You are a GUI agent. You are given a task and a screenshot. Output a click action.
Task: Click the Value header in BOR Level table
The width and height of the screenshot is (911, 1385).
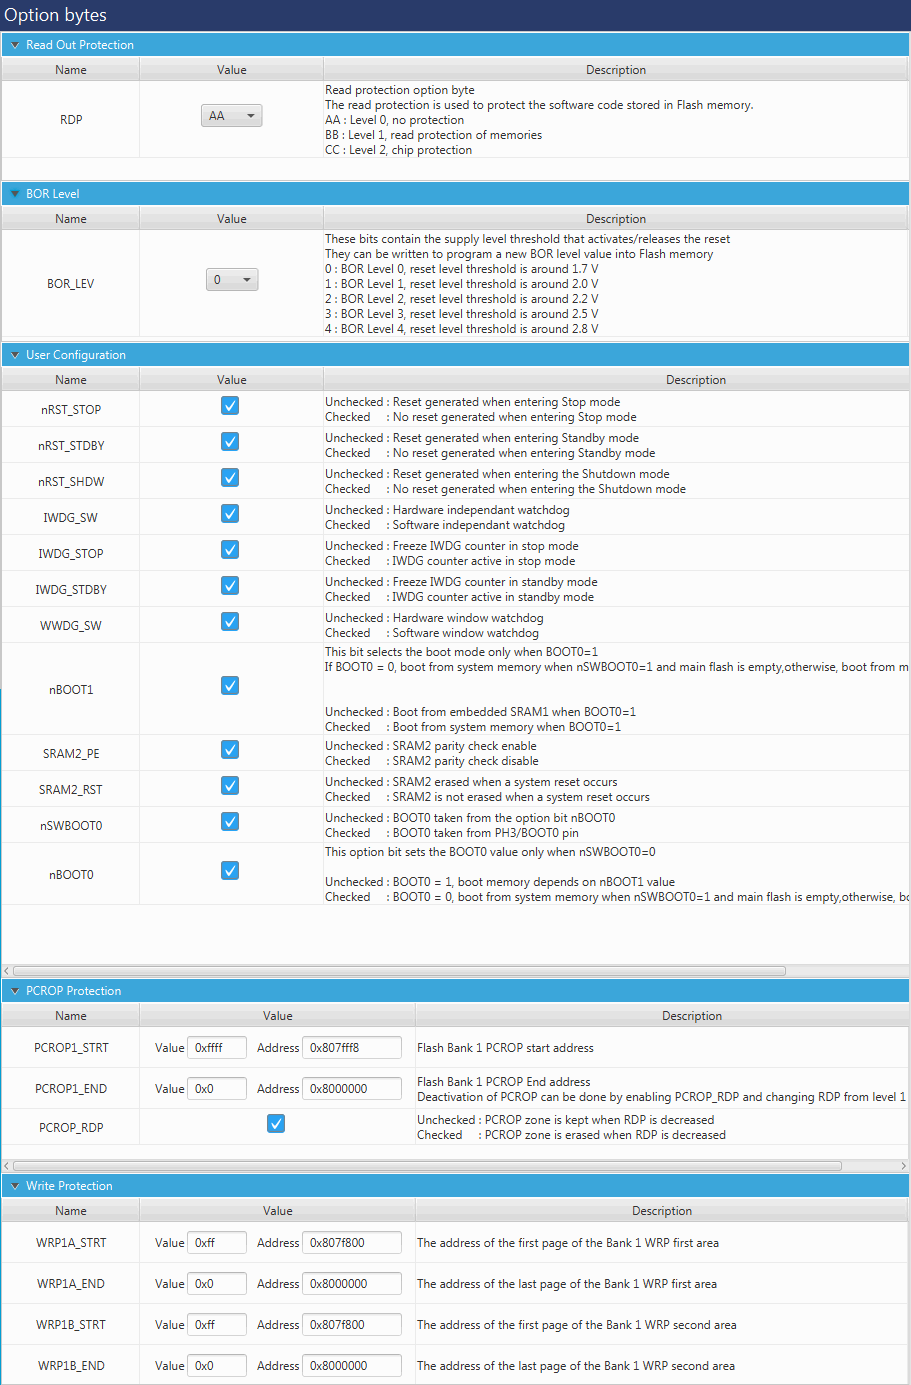pos(232,219)
